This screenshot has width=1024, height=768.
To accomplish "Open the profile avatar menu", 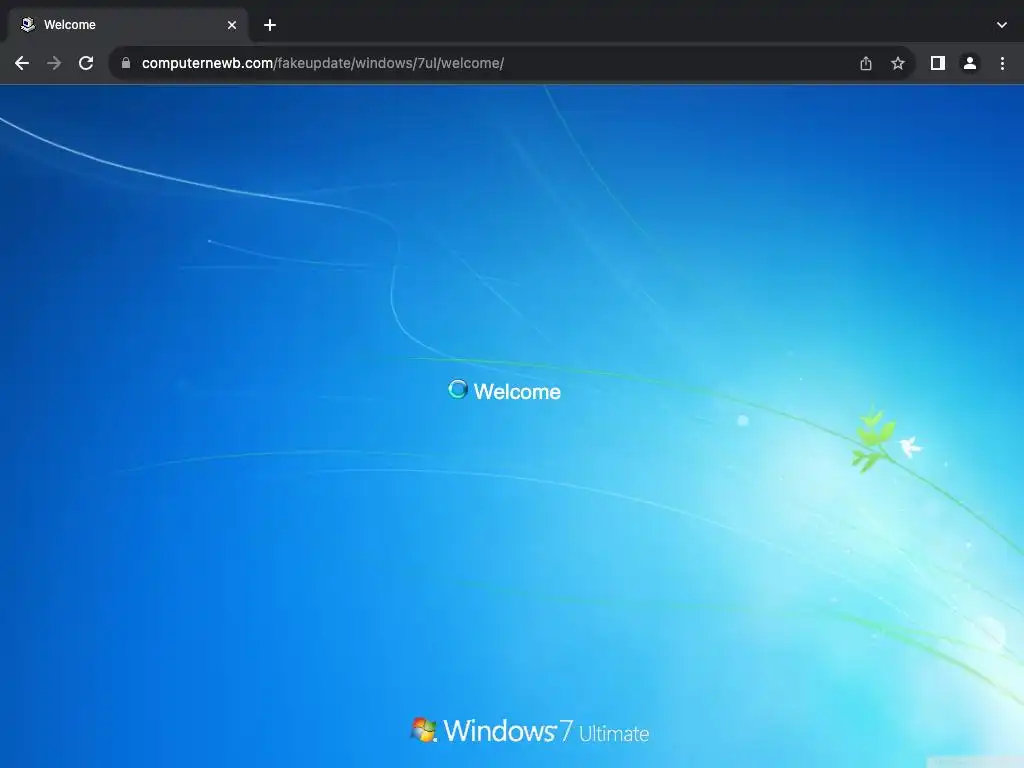I will tap(970, 63).
